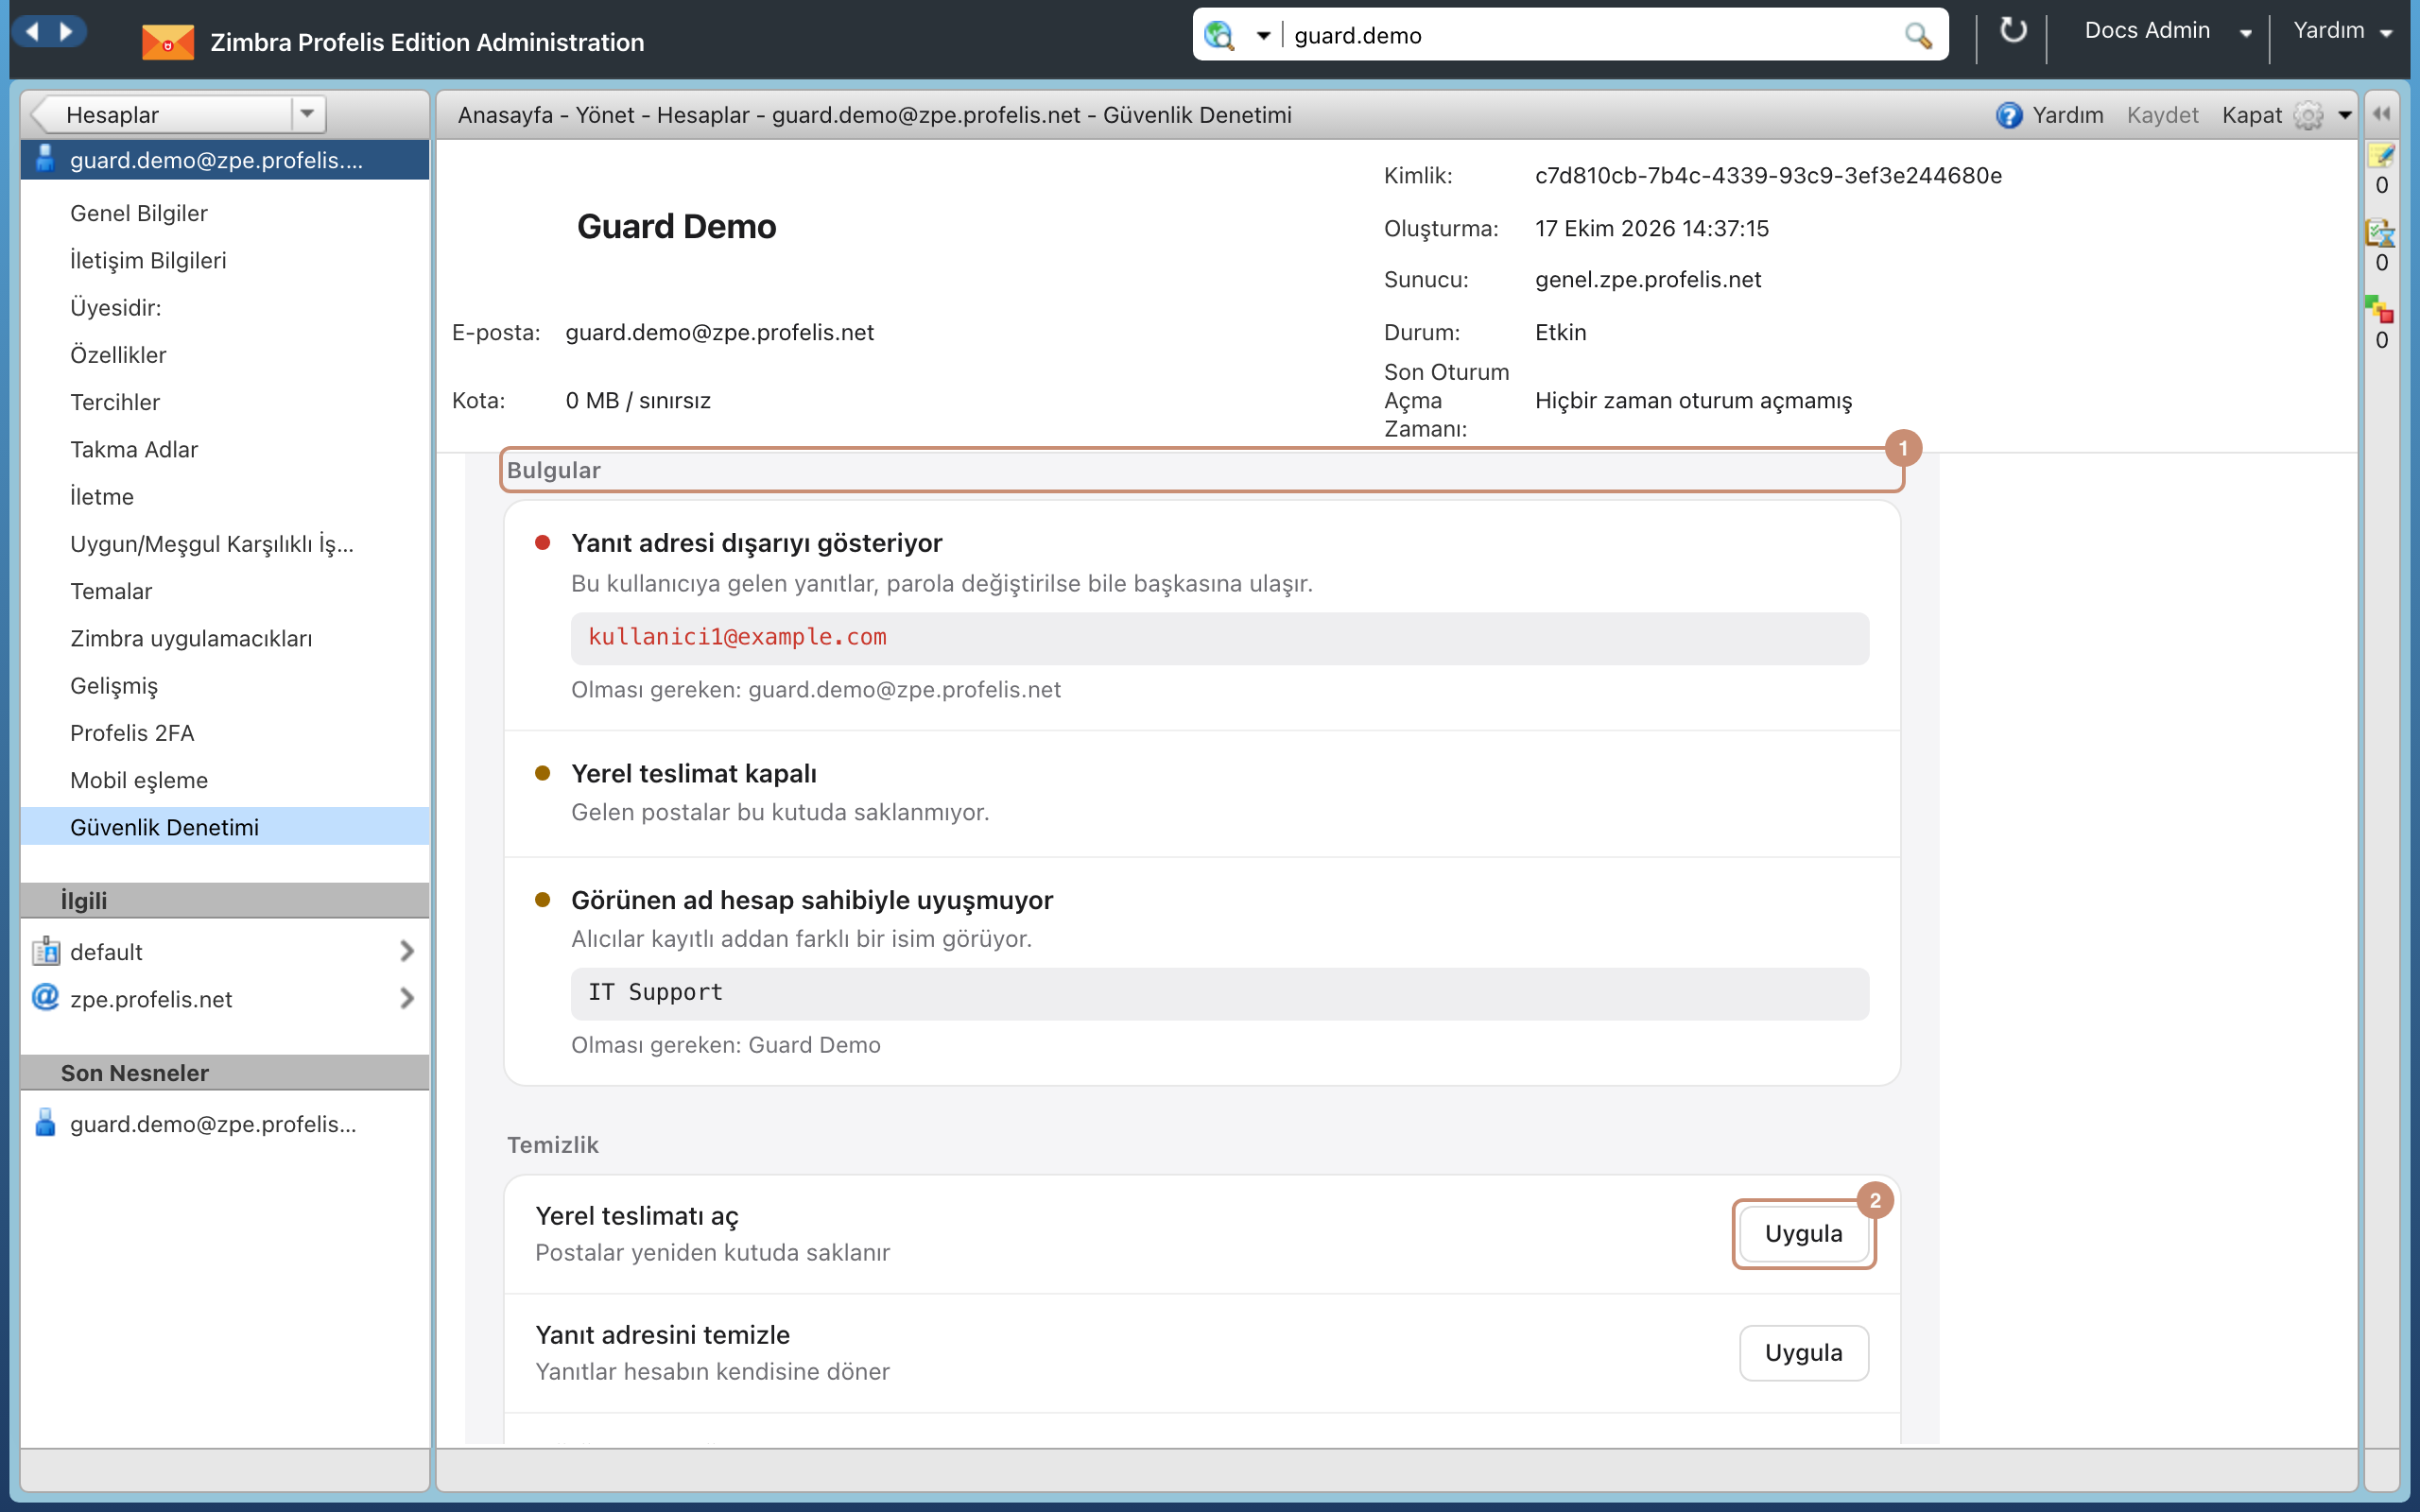The image size is (2420, 1512).
Task: Open Mobil eşleme section
Action: click(x=139, y=780)
